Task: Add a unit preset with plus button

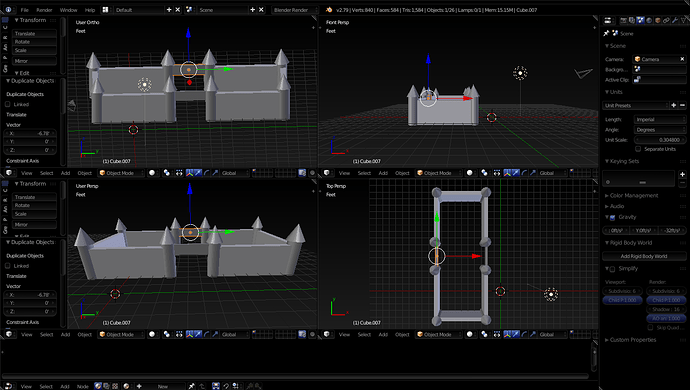Action: point(674,106)
